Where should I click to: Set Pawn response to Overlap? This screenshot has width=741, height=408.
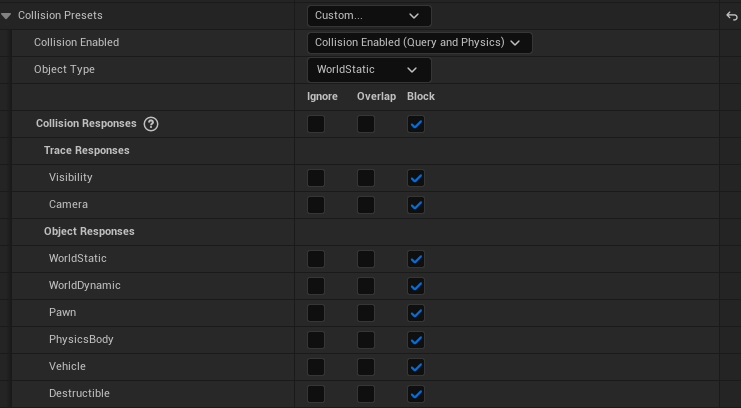(366, 313)
